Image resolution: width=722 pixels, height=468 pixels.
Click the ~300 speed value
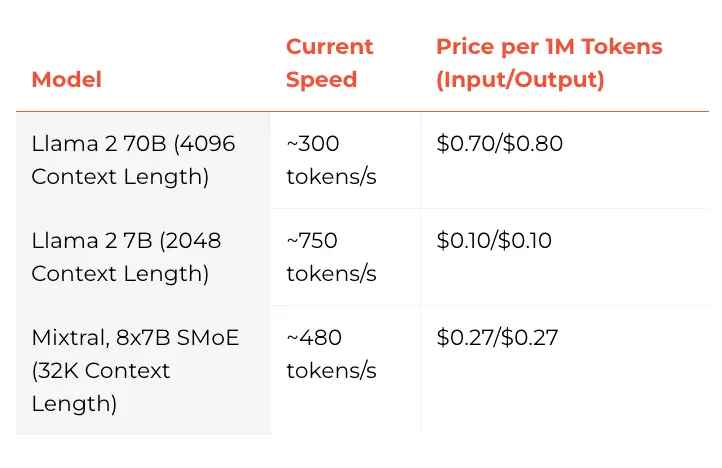point(313,144)
